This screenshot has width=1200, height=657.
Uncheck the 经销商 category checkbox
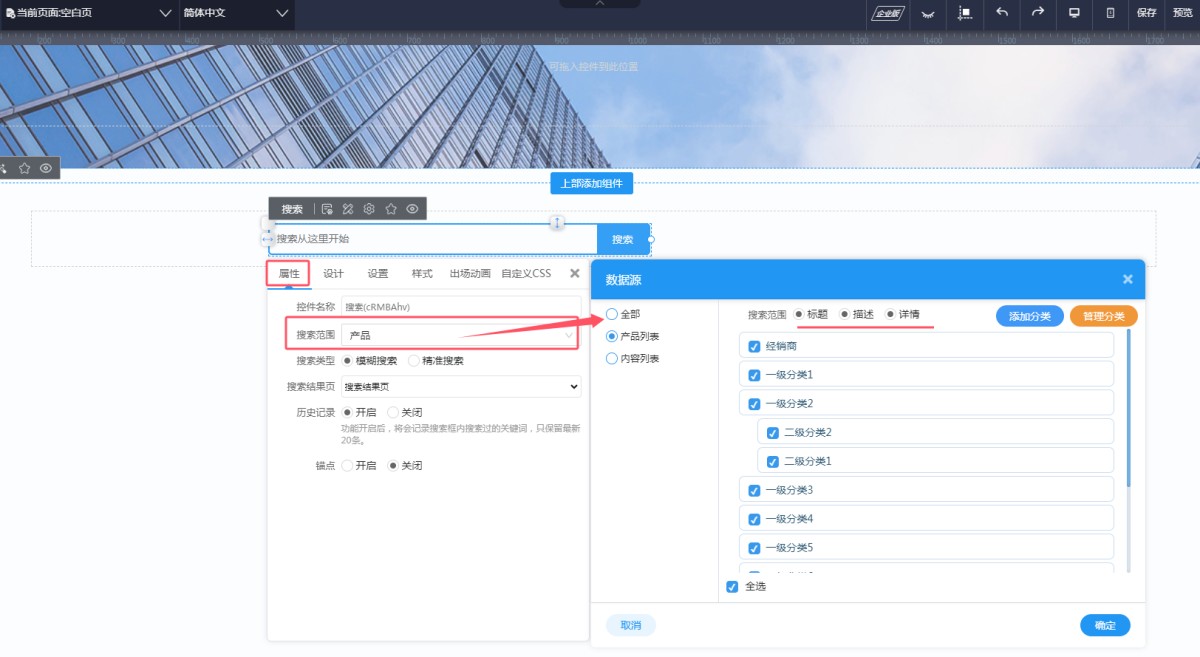pyautogui.click(x=755, y=346)
